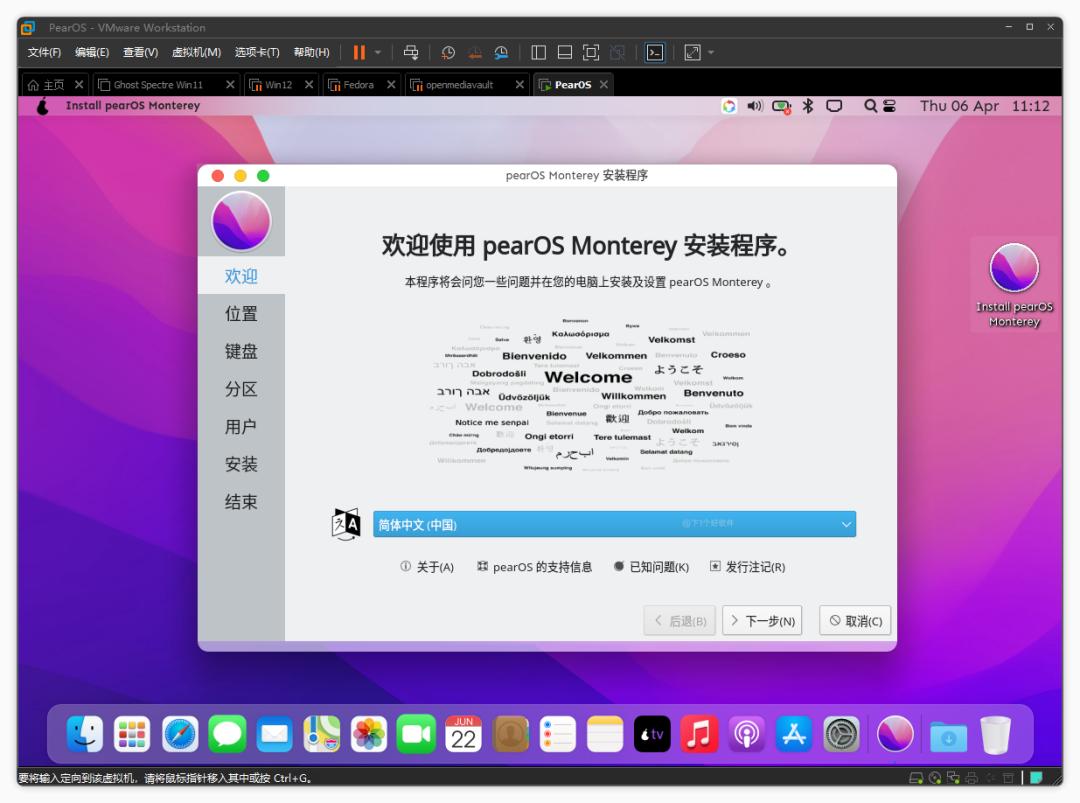Open the language selection combo box
1080x803 pixels.
click(614, 523)
